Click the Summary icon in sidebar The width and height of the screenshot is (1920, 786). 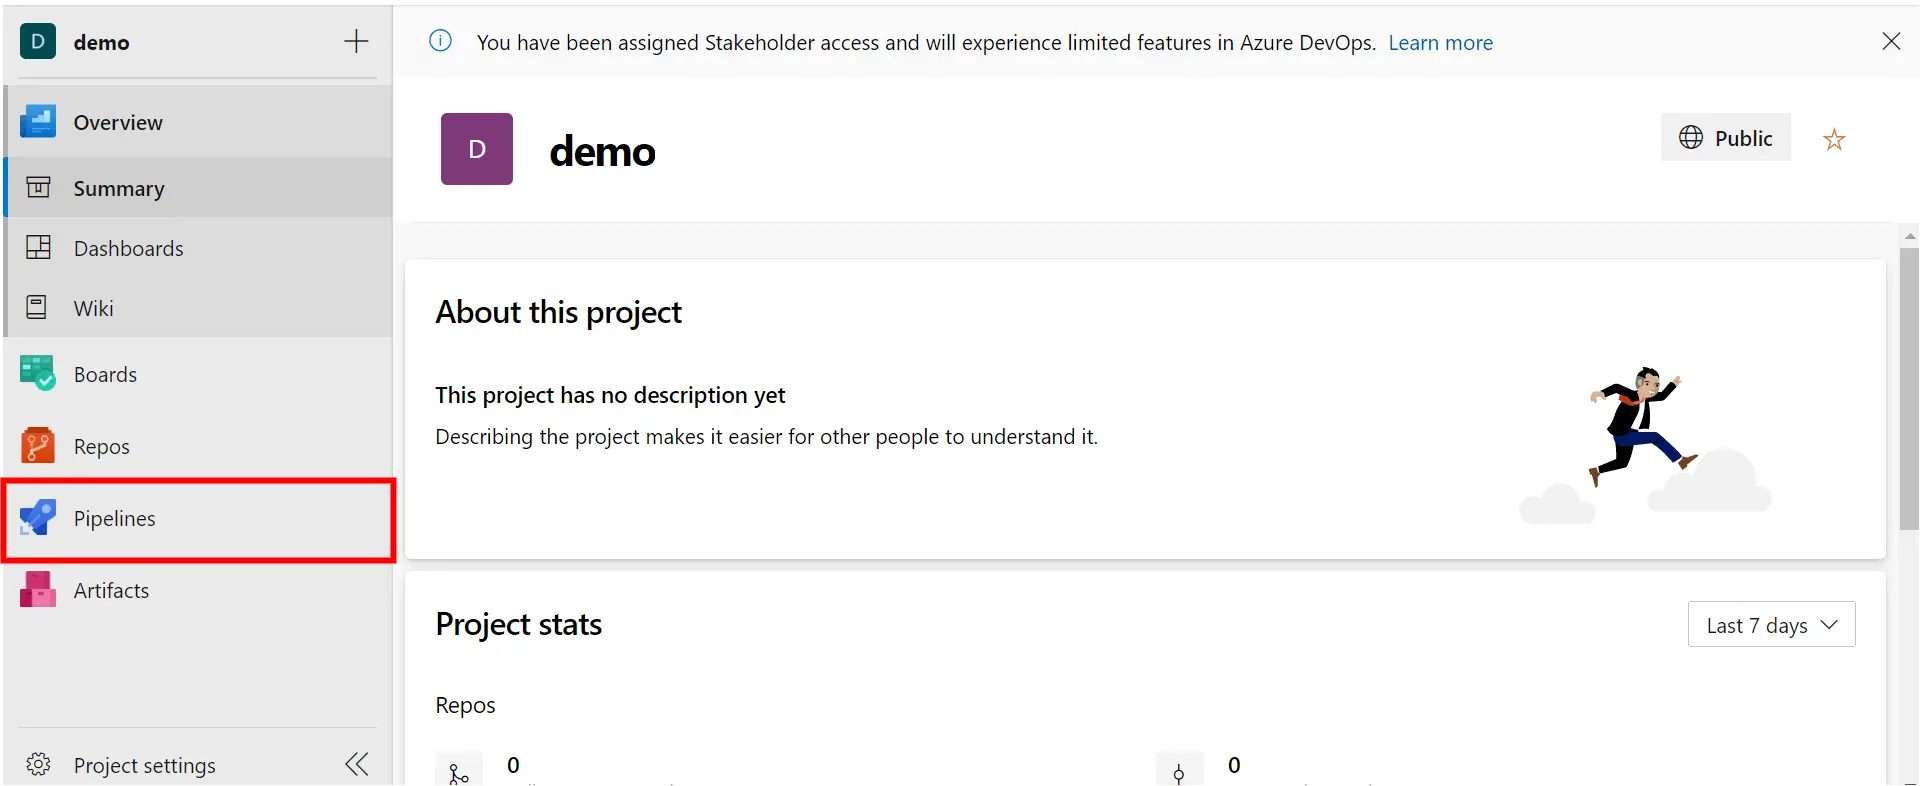point(38,188)
